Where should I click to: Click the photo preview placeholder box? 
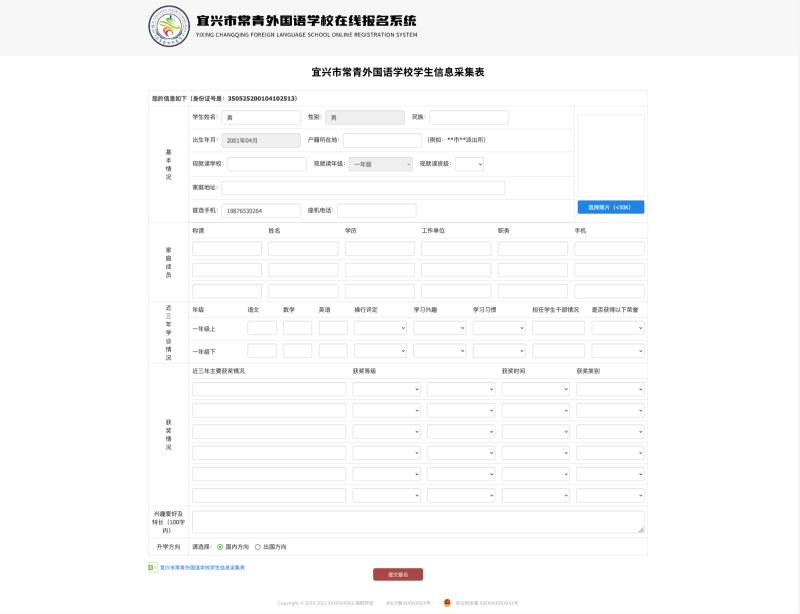(x=611, y=155)
